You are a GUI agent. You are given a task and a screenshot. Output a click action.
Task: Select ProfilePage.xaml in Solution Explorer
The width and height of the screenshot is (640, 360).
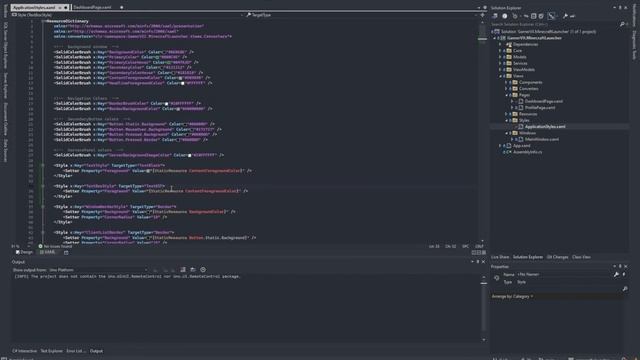click(540, 107)
